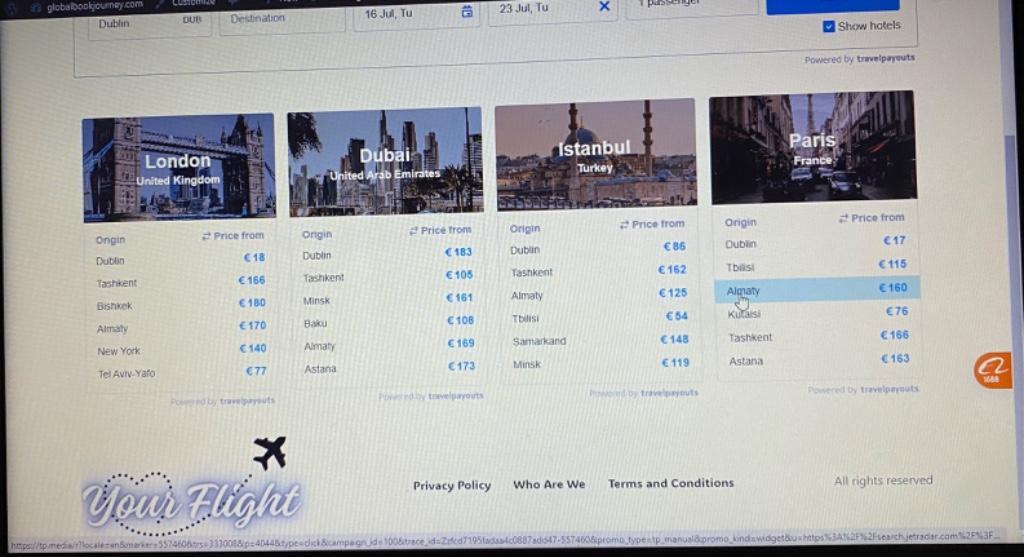Select Dublin to Dubai for €183
The height and width of the screenshot is (557, 1024).
tap(387, 254)
